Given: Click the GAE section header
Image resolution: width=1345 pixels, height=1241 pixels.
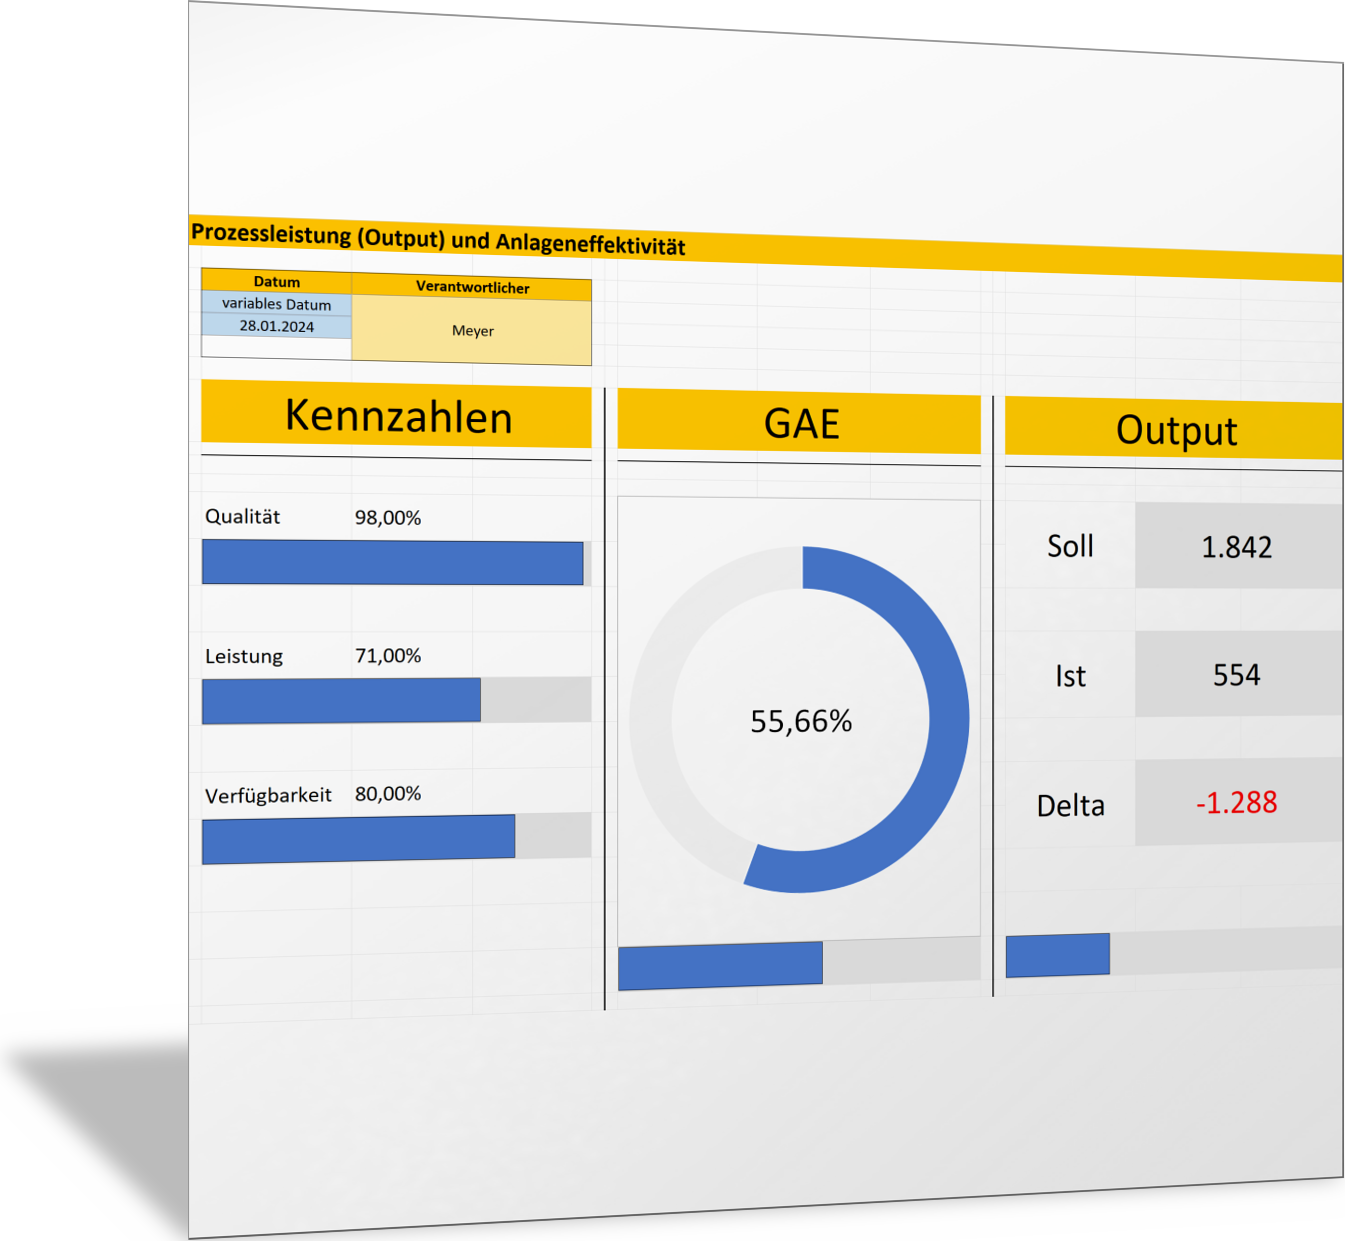Looking at the screenshot, I should tap(800, 423).
